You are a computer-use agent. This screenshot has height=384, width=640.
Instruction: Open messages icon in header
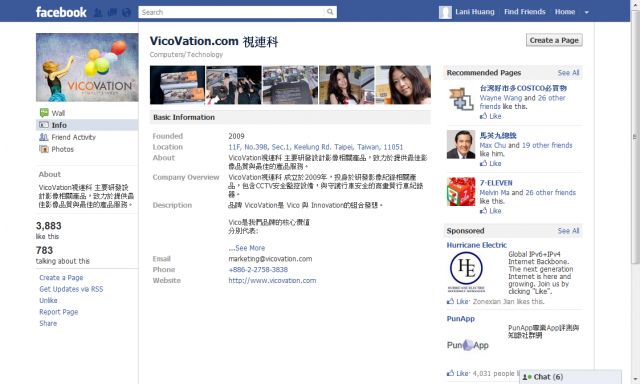click(112, 12)
